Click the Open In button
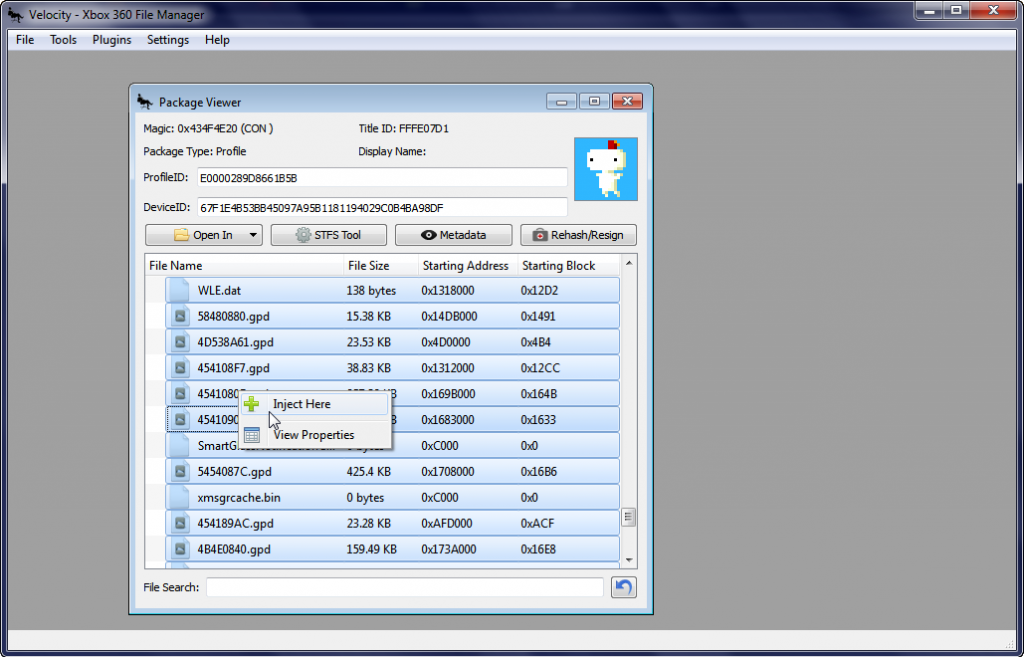 tap(205, 234)
